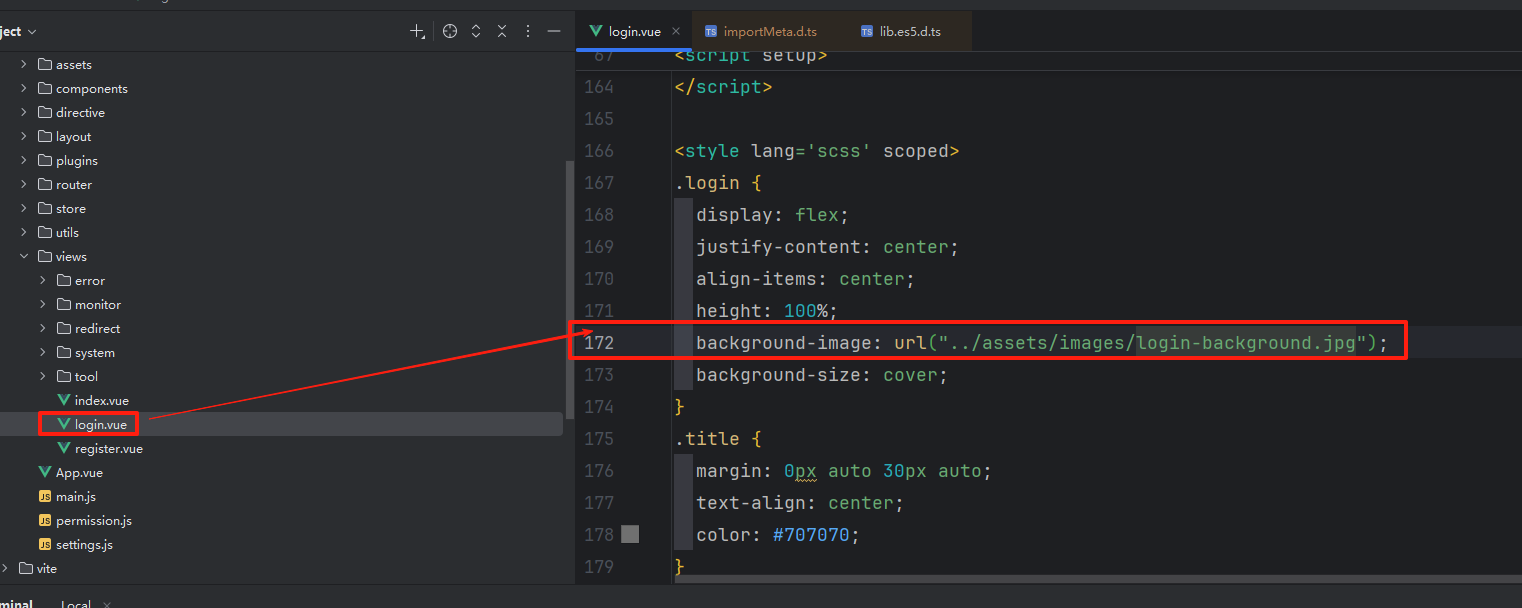Click the Vue icon beside index.vue
The width and height of the screenshot is (1522, 608).
click(64, 400)
